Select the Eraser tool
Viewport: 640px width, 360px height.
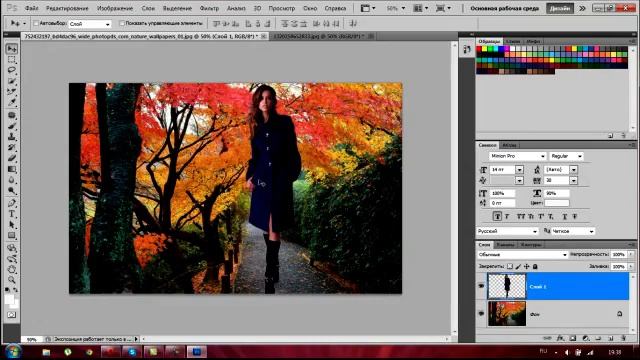pyautogui.click(x=12, y=158)
